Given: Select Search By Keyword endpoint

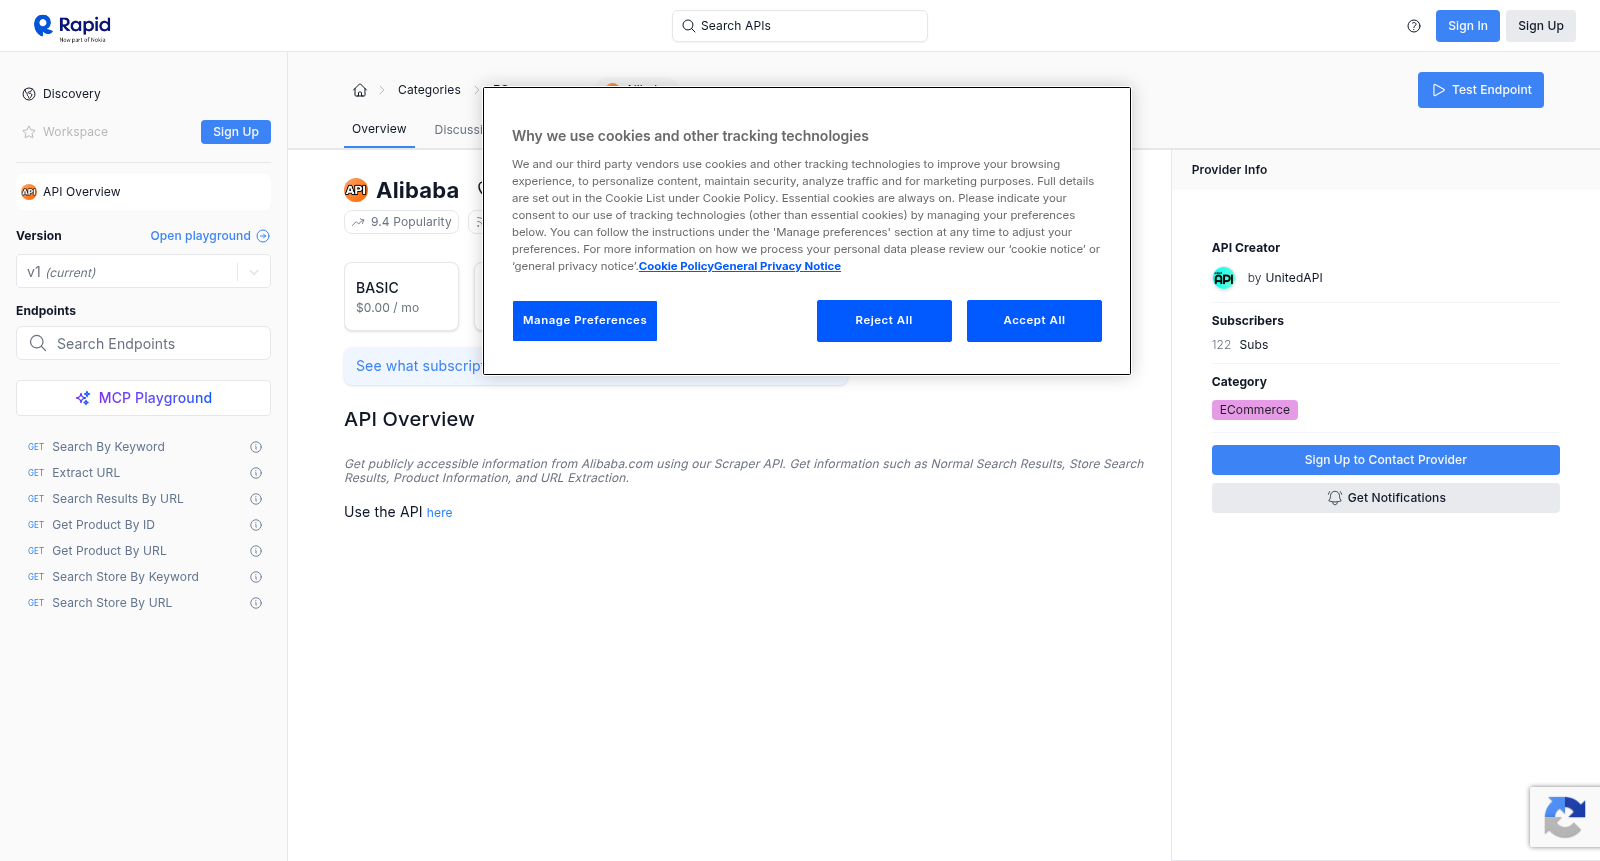Looking at the screenshot, I should click(x=108, y=447).
